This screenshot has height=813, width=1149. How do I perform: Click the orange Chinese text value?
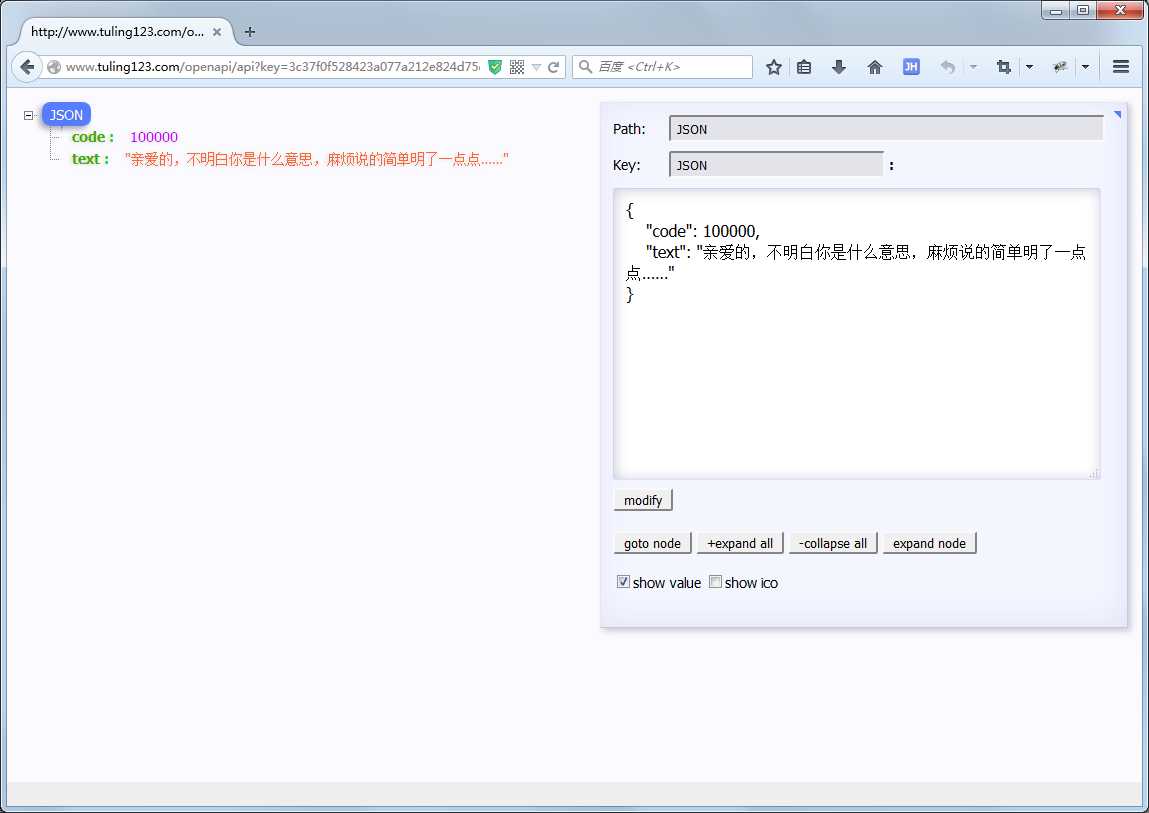317,159
